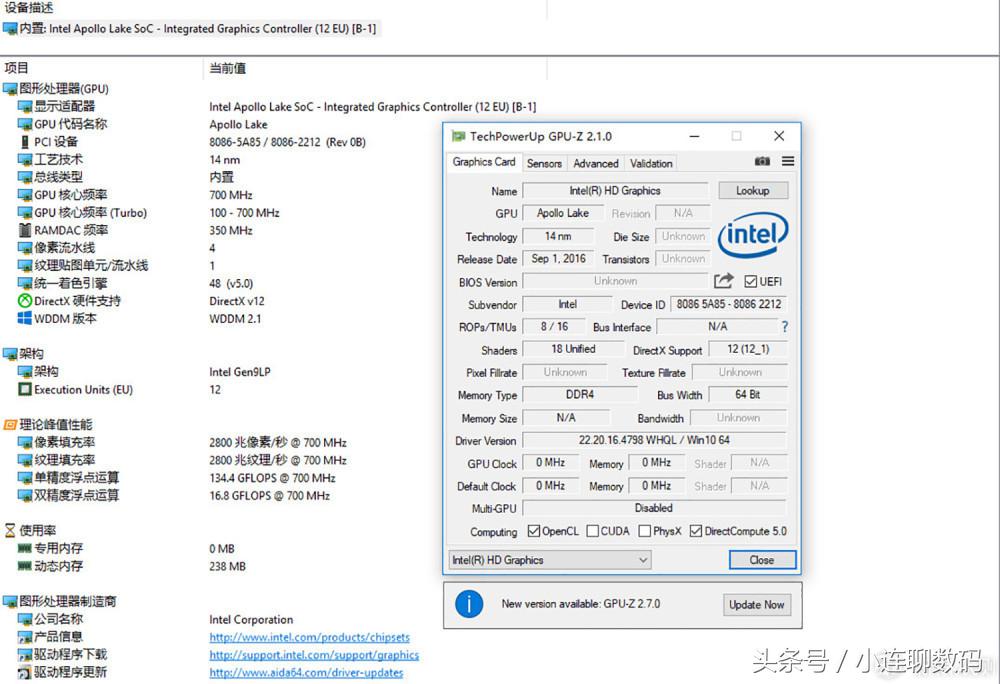Click the GPU-Z Name field
This screenshot has height=684, width=1000.
615,191
